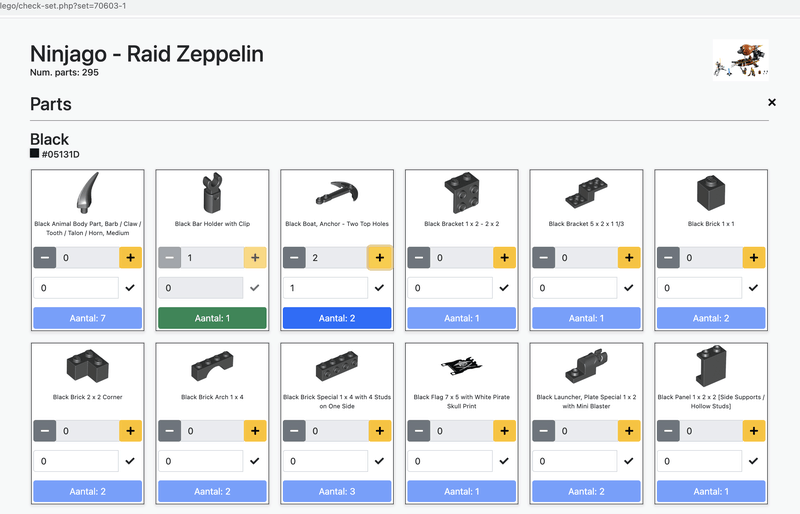The height and width of the screenshot is (514, 800).
Task: Decrease count of Black Launcher Plate Special
Action: pos(542,431)
